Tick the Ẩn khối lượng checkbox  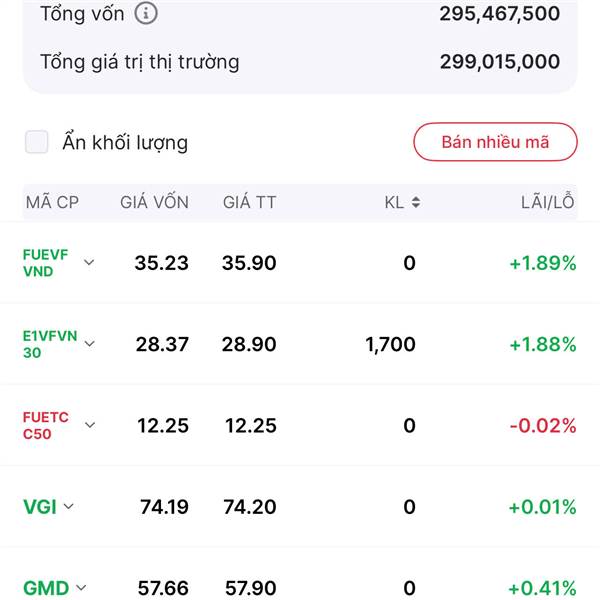[x=36, y=142]
